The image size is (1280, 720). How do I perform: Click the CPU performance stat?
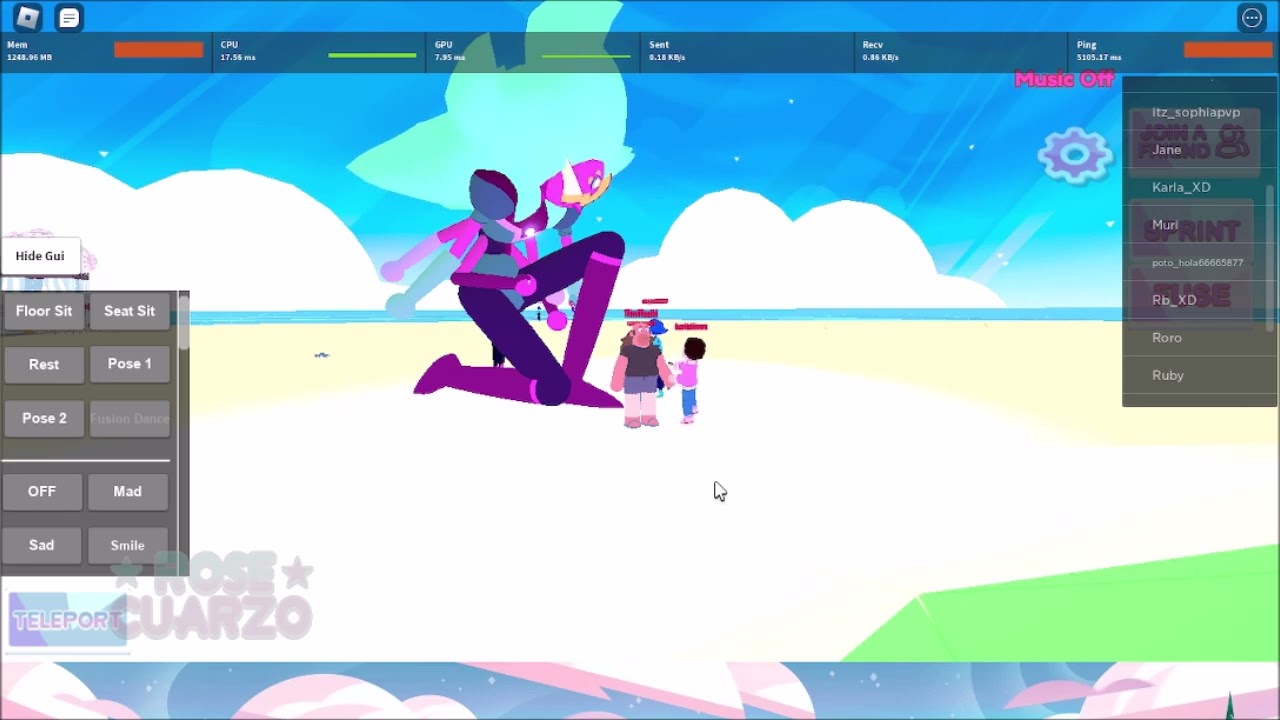(320, 51)
